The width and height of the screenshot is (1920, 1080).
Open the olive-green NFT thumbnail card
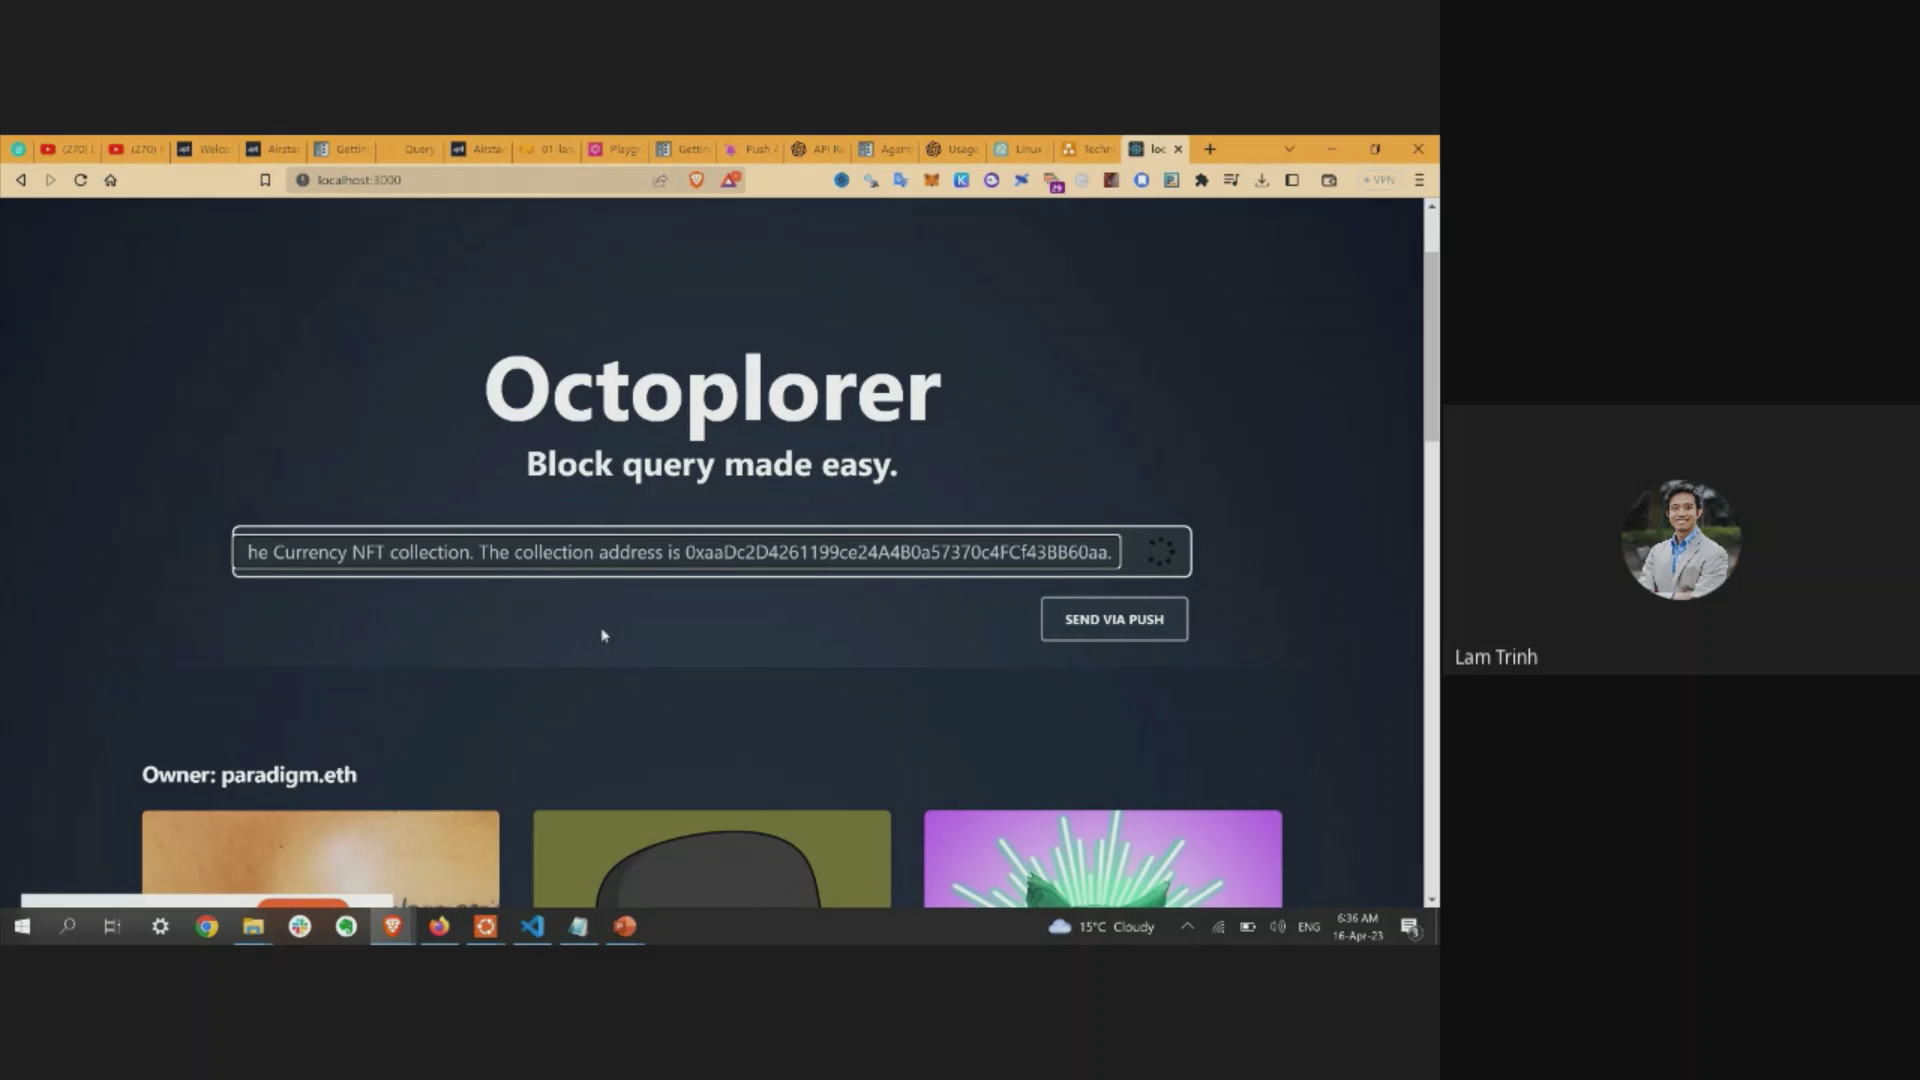click(x=711, y=858)
